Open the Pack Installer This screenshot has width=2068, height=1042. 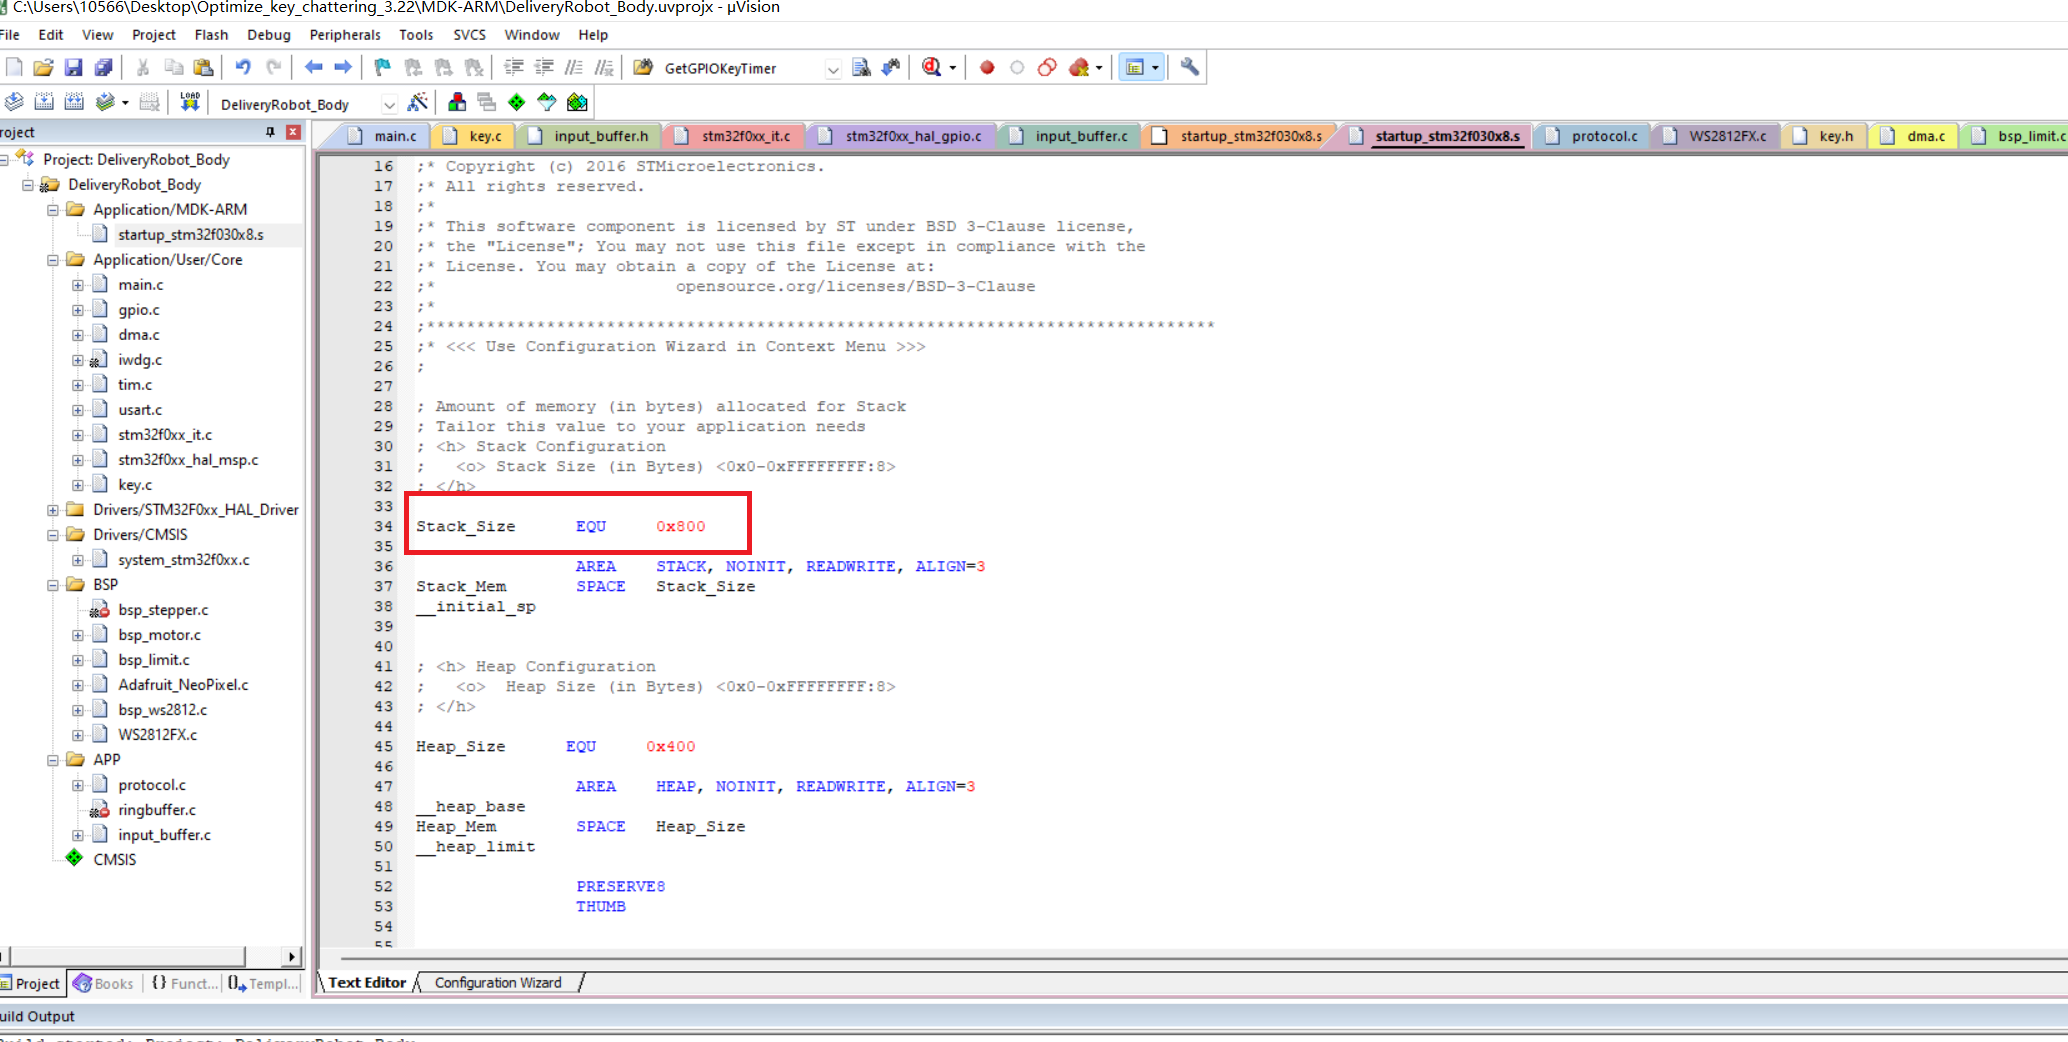516,101
